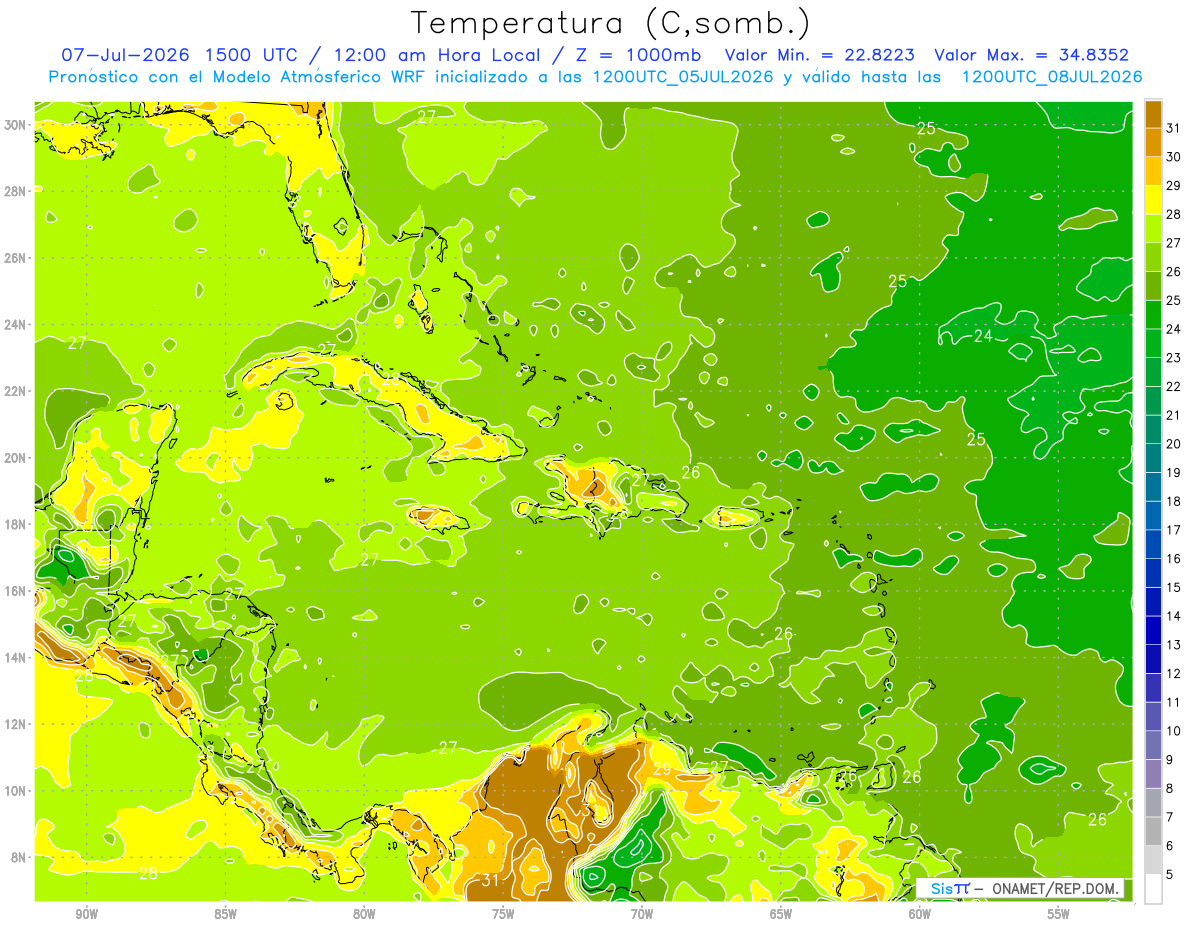
Task: Click the '13' value on color legend
Action: coord(1174,645)
